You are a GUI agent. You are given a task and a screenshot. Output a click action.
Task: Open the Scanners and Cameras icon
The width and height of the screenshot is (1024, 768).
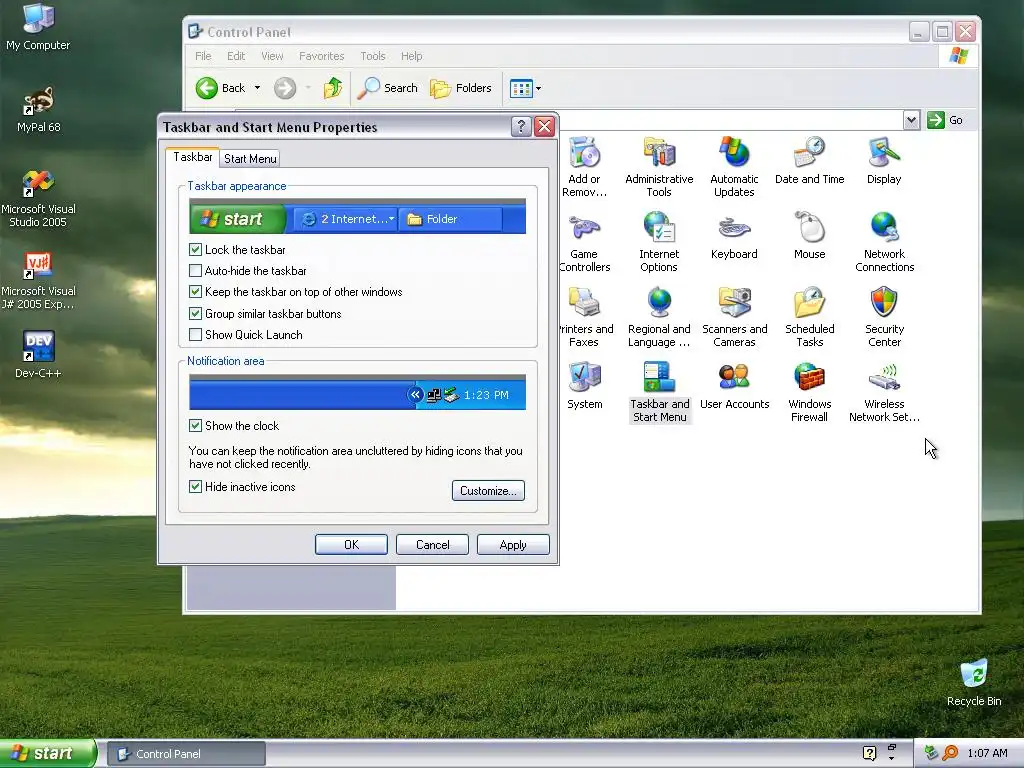[734, 317]
